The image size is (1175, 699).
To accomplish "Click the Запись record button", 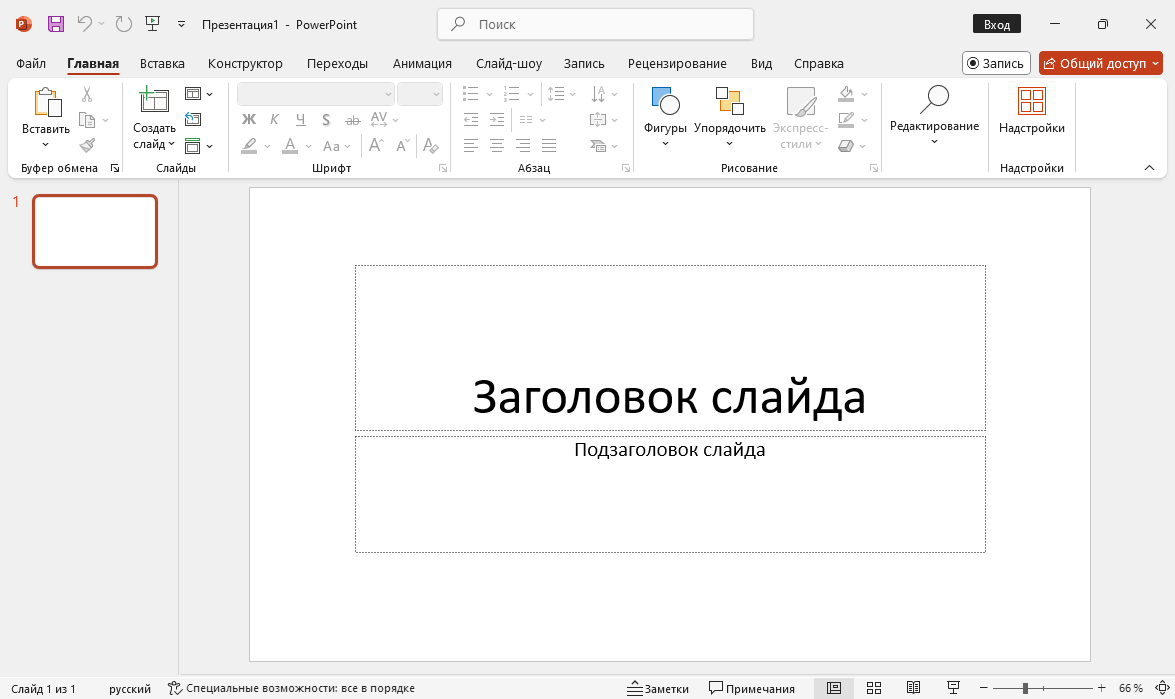I will pos(996,63).
